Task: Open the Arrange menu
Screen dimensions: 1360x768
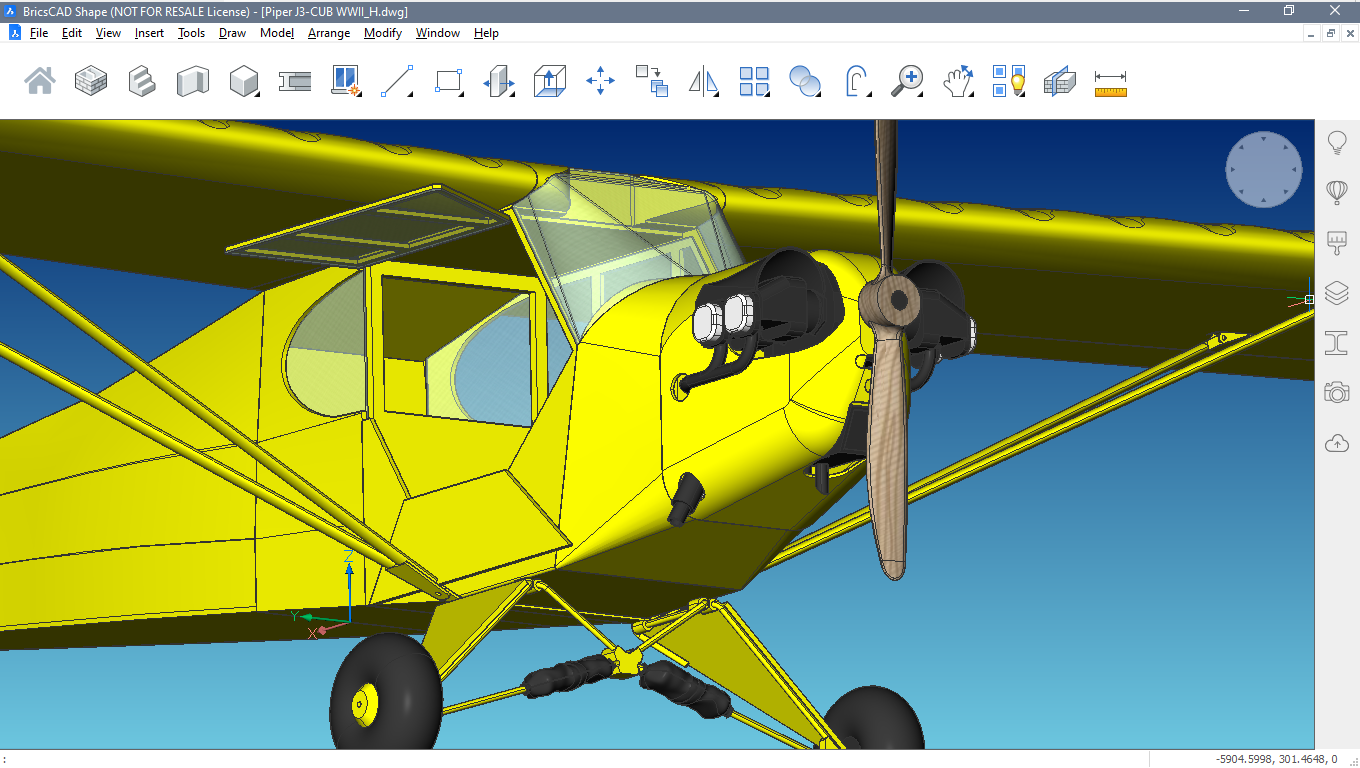Action: (x=329, y=33)
